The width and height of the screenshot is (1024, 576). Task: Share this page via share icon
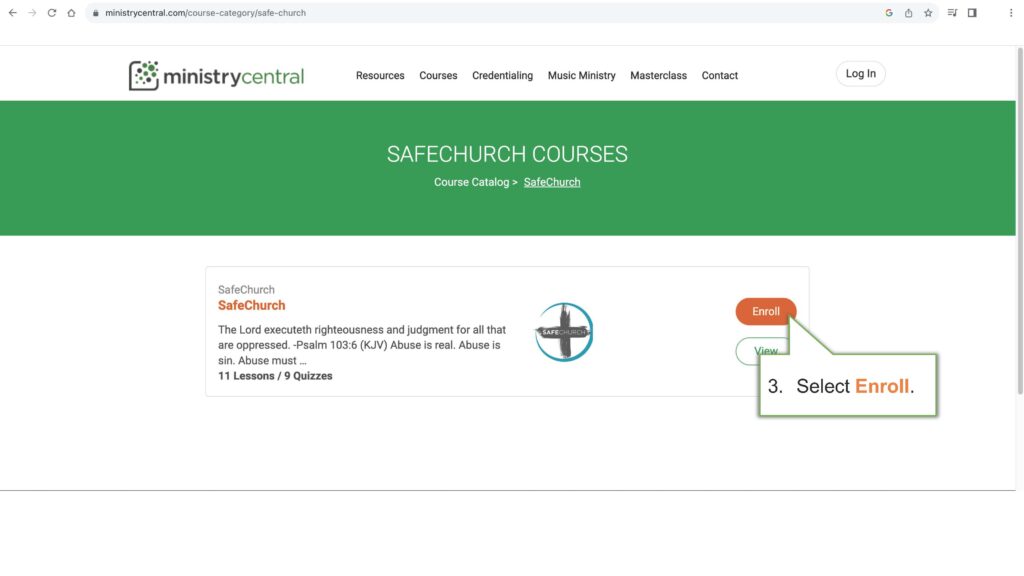[x=908, y=12]
